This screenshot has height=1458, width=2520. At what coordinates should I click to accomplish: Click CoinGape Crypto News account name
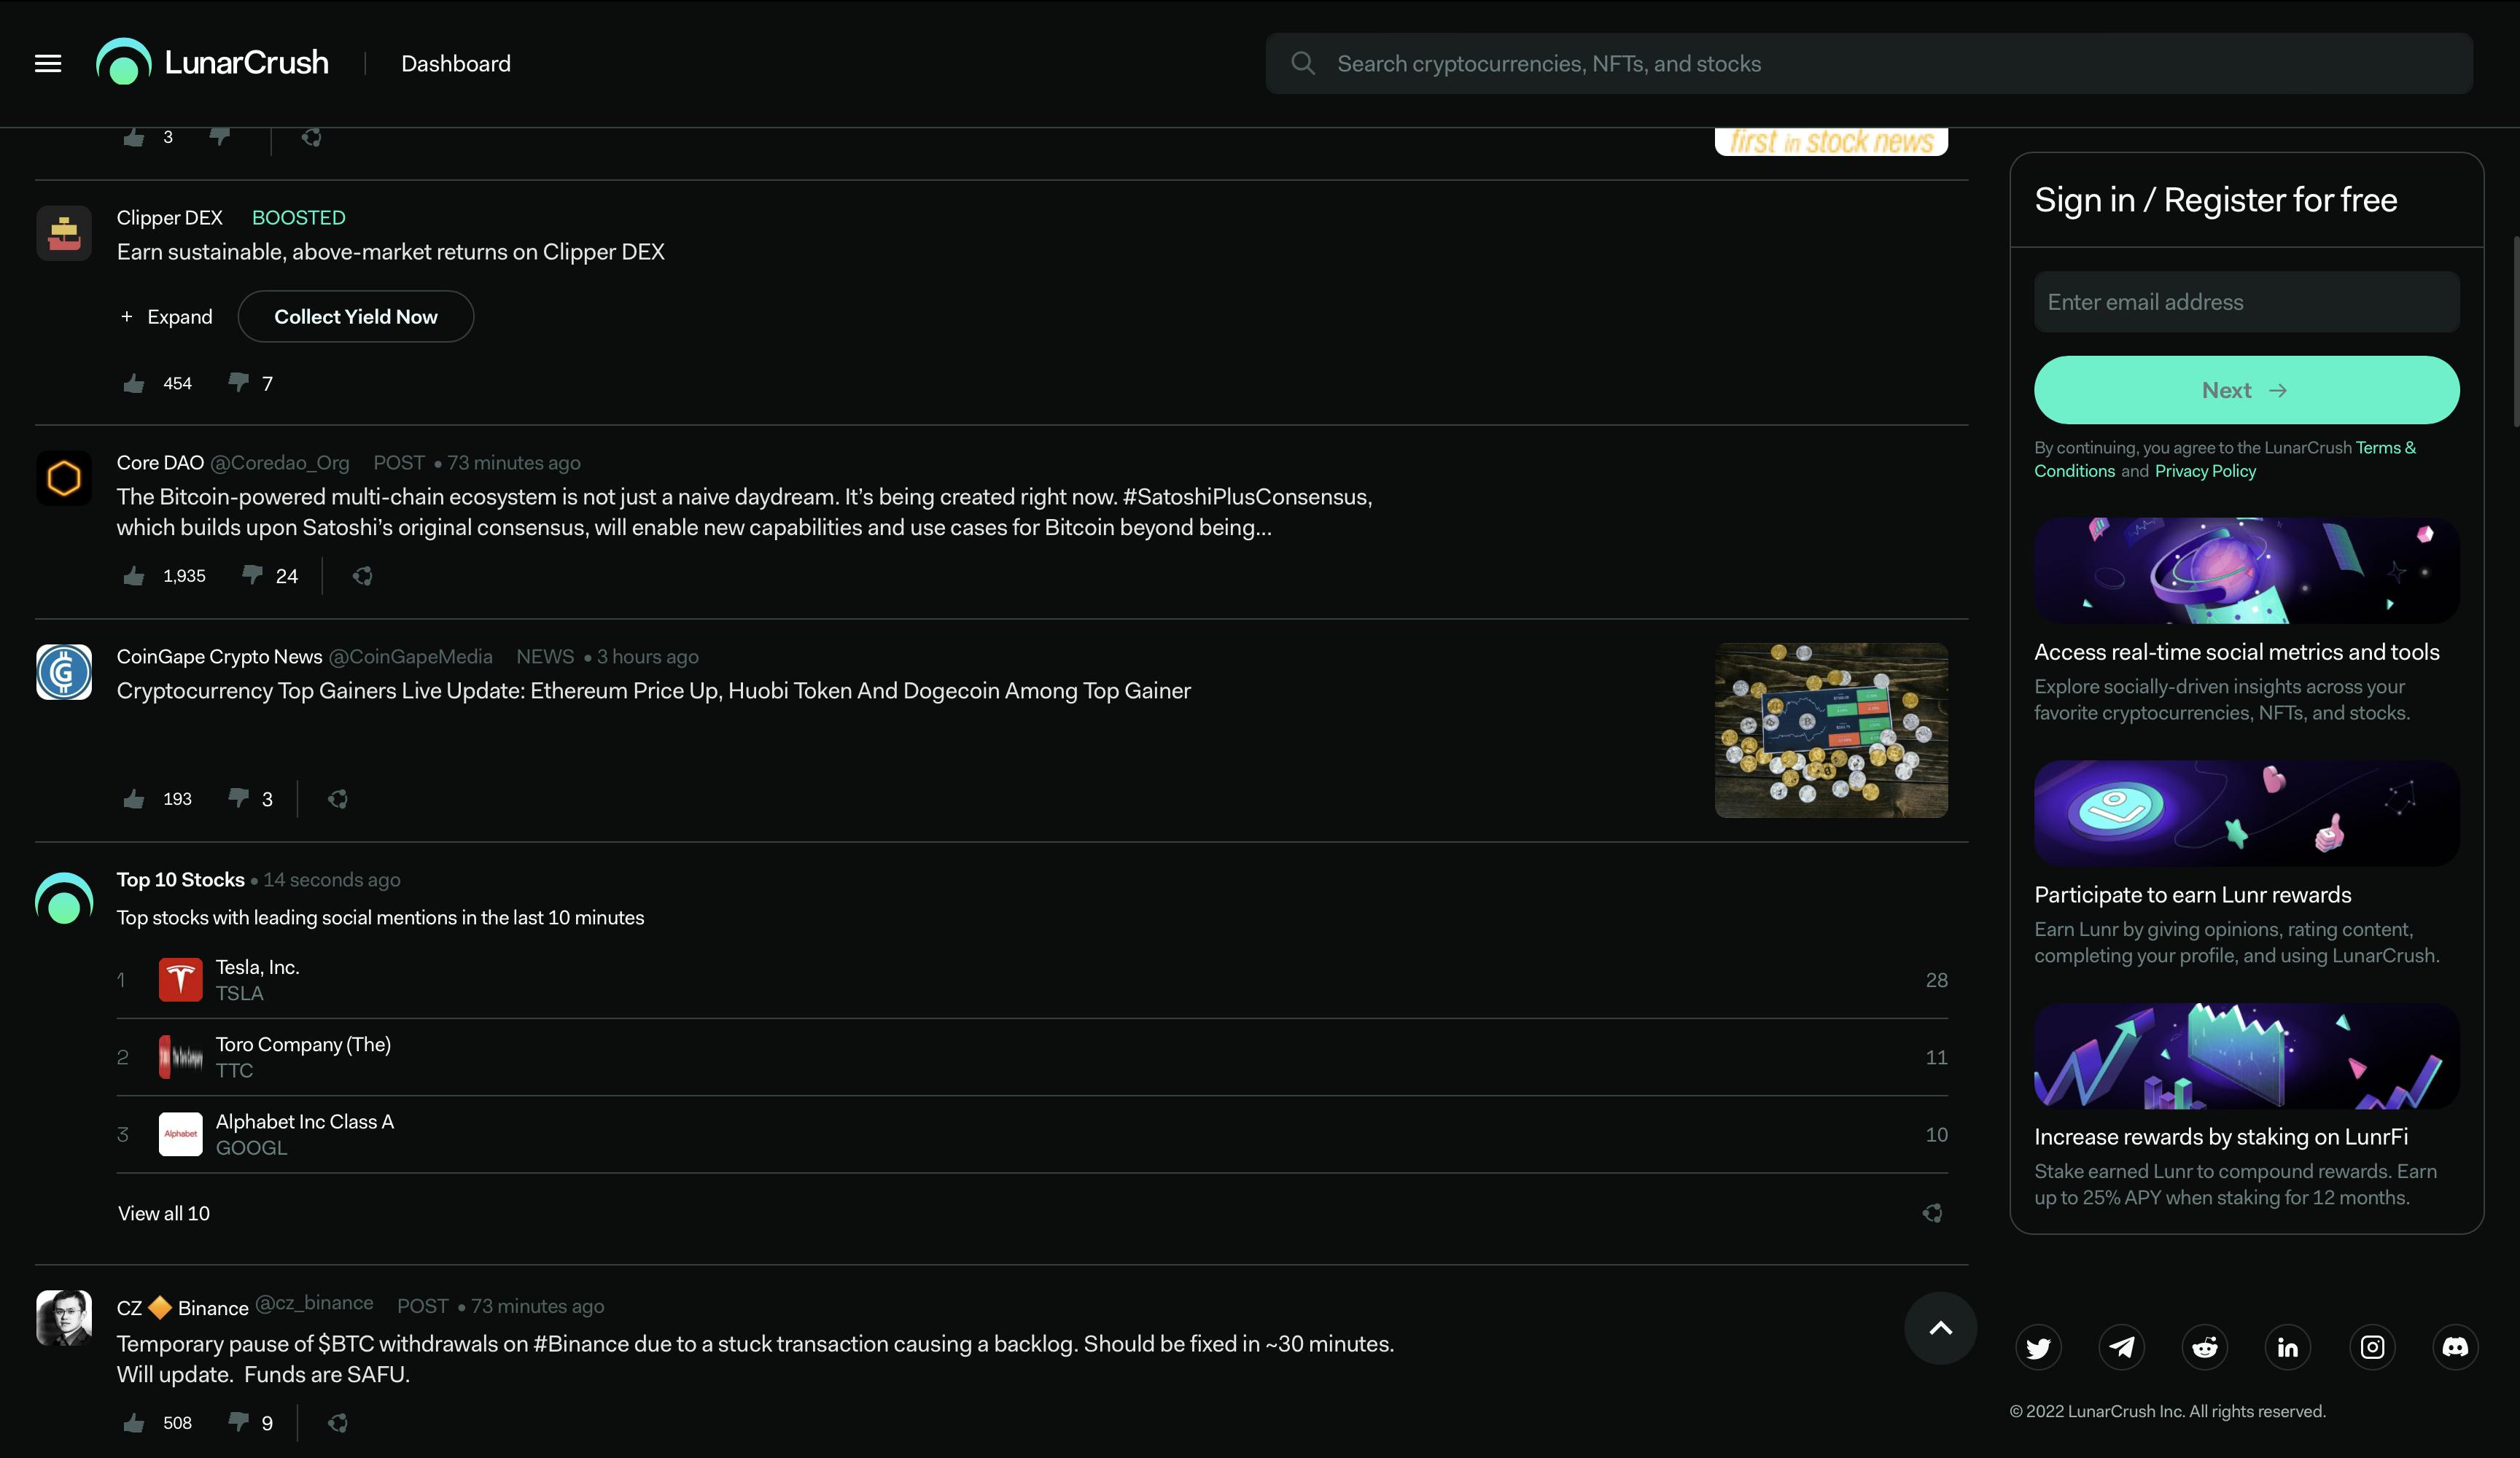(219, 657)
